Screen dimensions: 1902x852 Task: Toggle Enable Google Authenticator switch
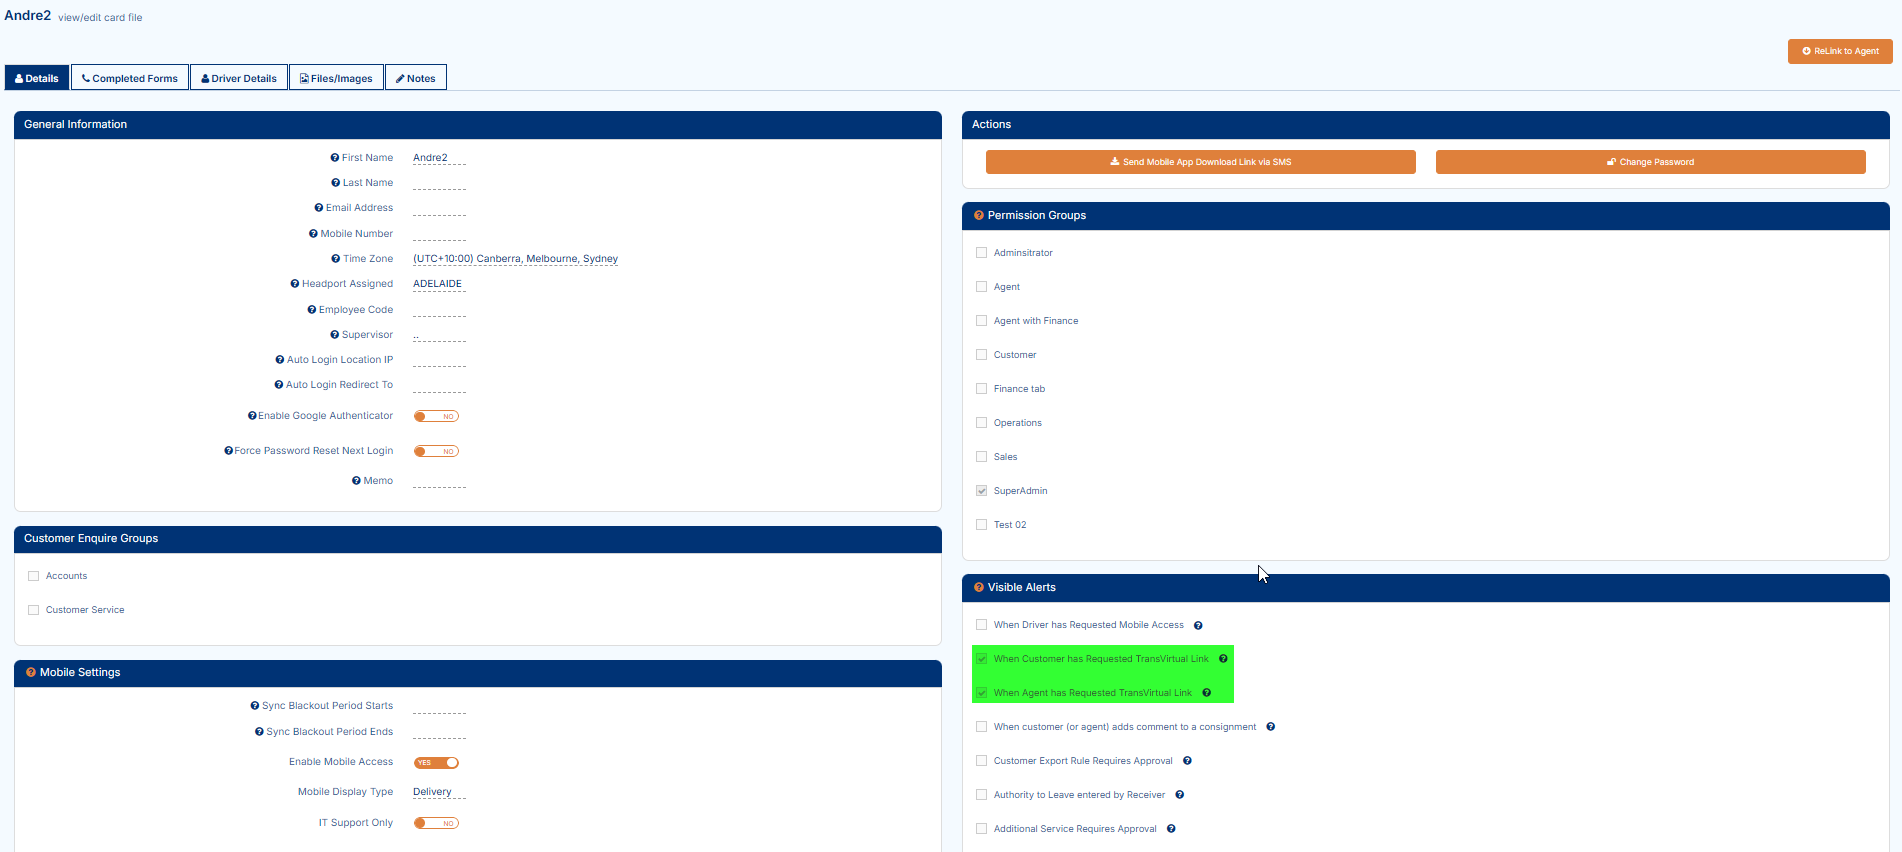coord(436,417)
